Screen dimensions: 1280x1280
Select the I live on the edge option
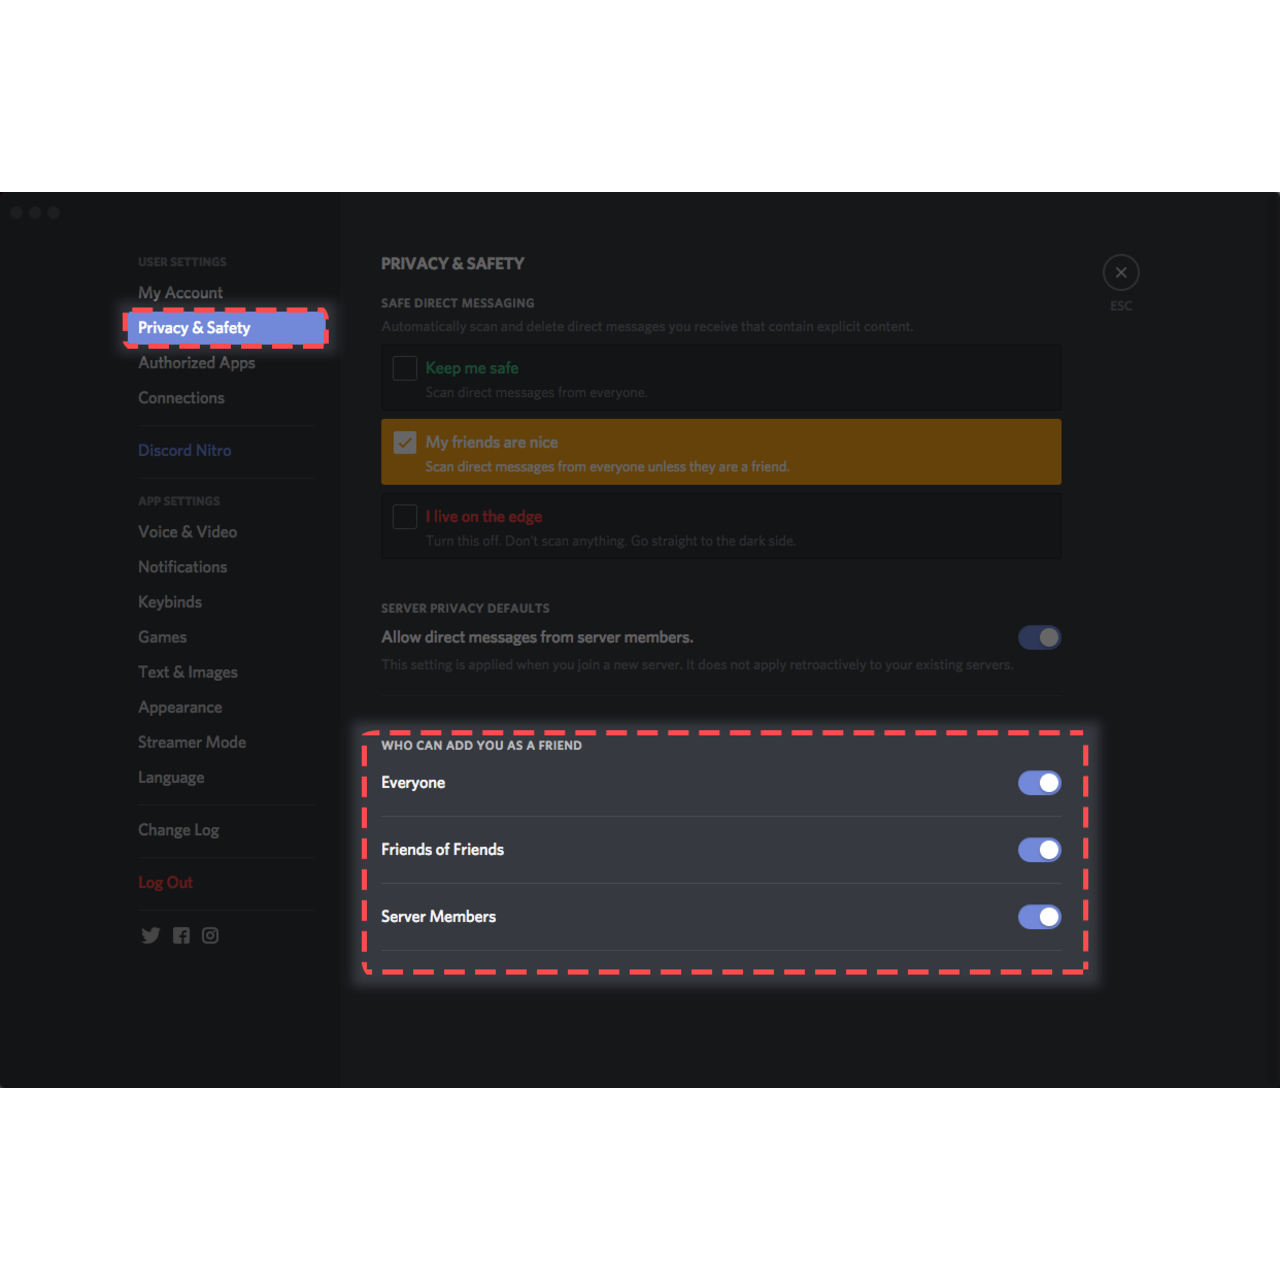(404, 516)
